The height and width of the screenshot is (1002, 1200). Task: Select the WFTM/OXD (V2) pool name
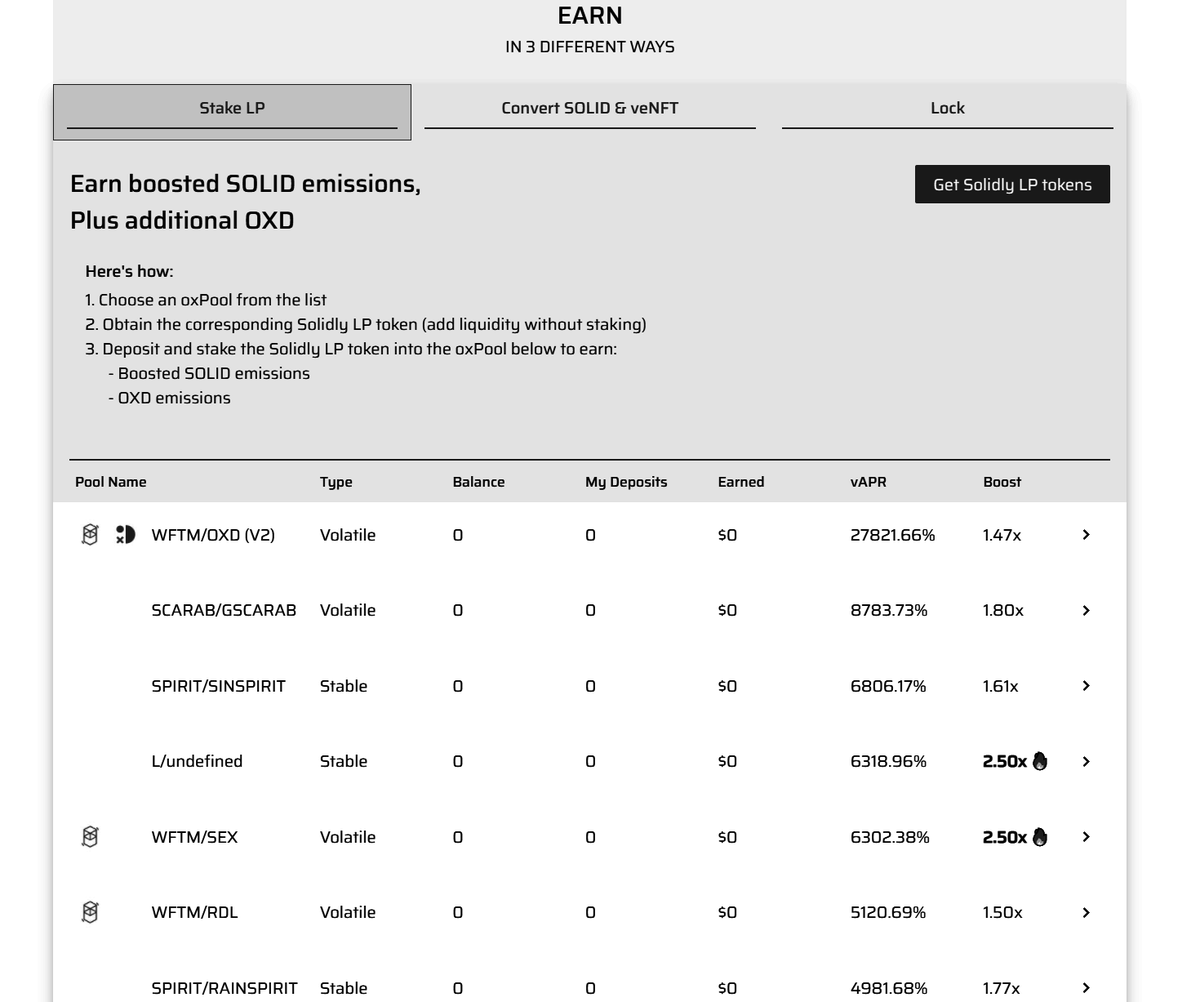coord(213,535)
